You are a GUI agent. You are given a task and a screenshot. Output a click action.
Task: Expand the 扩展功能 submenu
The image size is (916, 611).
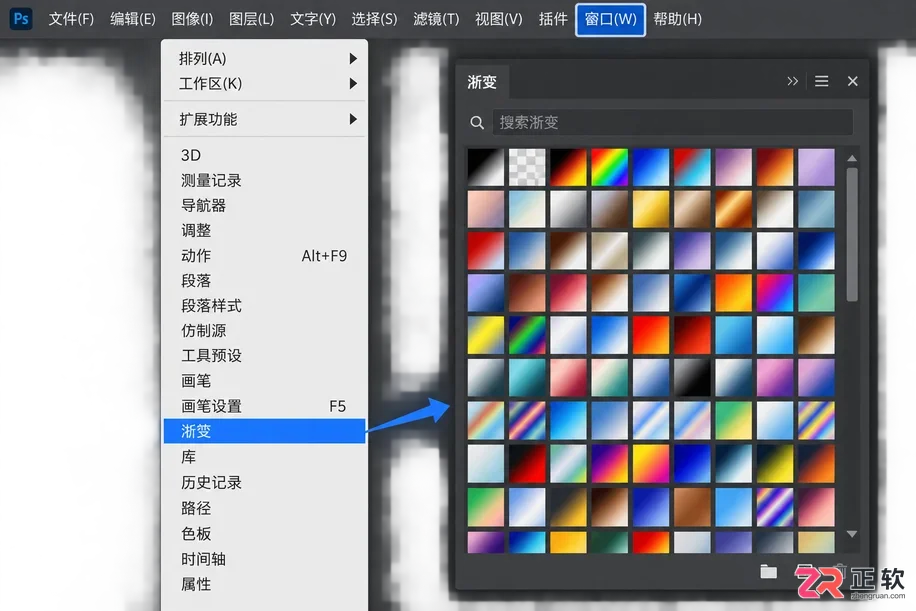(x=265, y=119)
